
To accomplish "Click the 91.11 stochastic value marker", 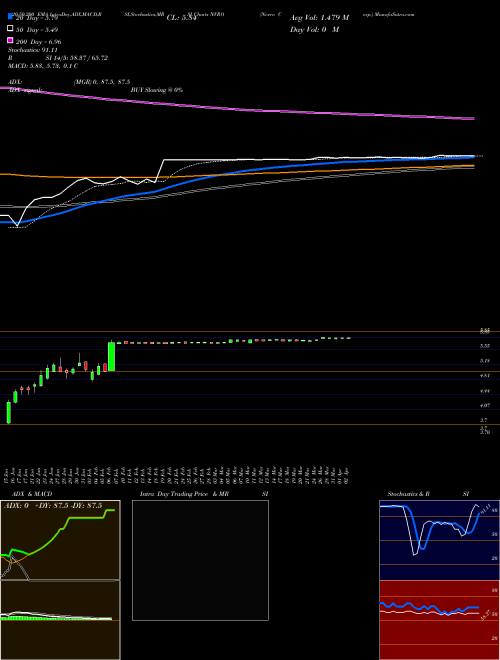I will coord(486,508).
